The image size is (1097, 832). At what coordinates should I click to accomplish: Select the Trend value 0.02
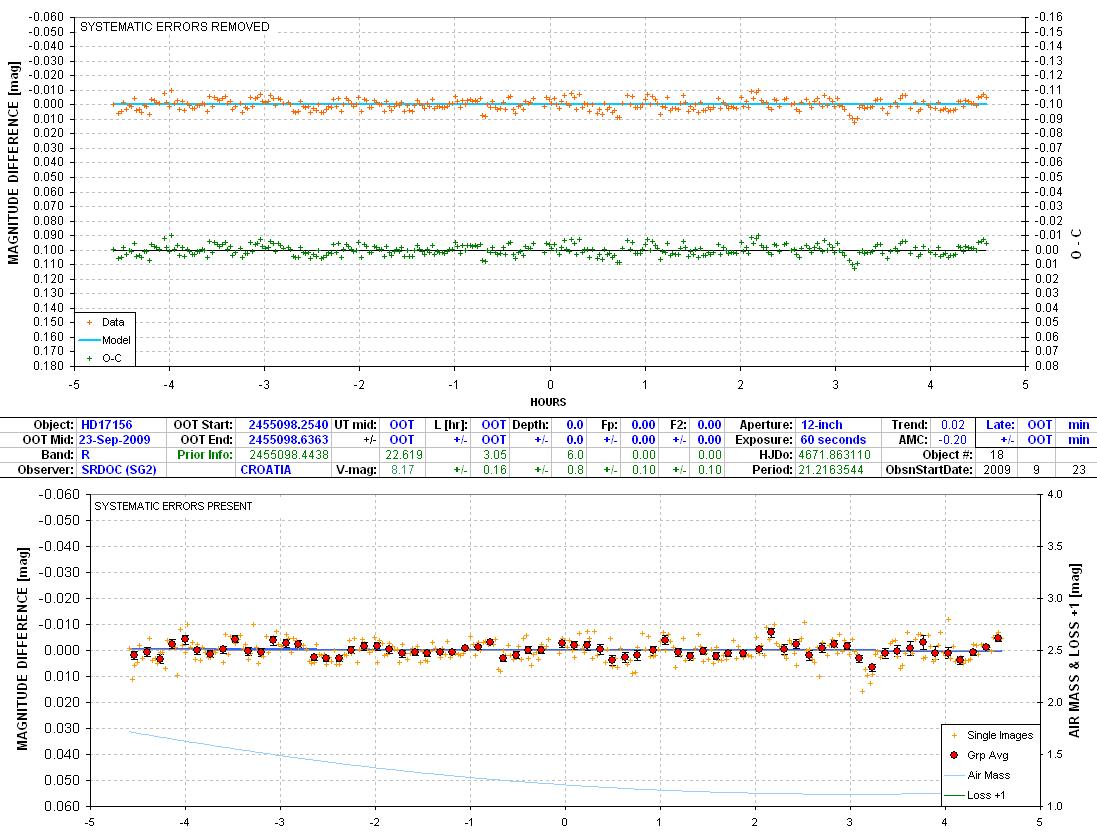tap(953, 425)
